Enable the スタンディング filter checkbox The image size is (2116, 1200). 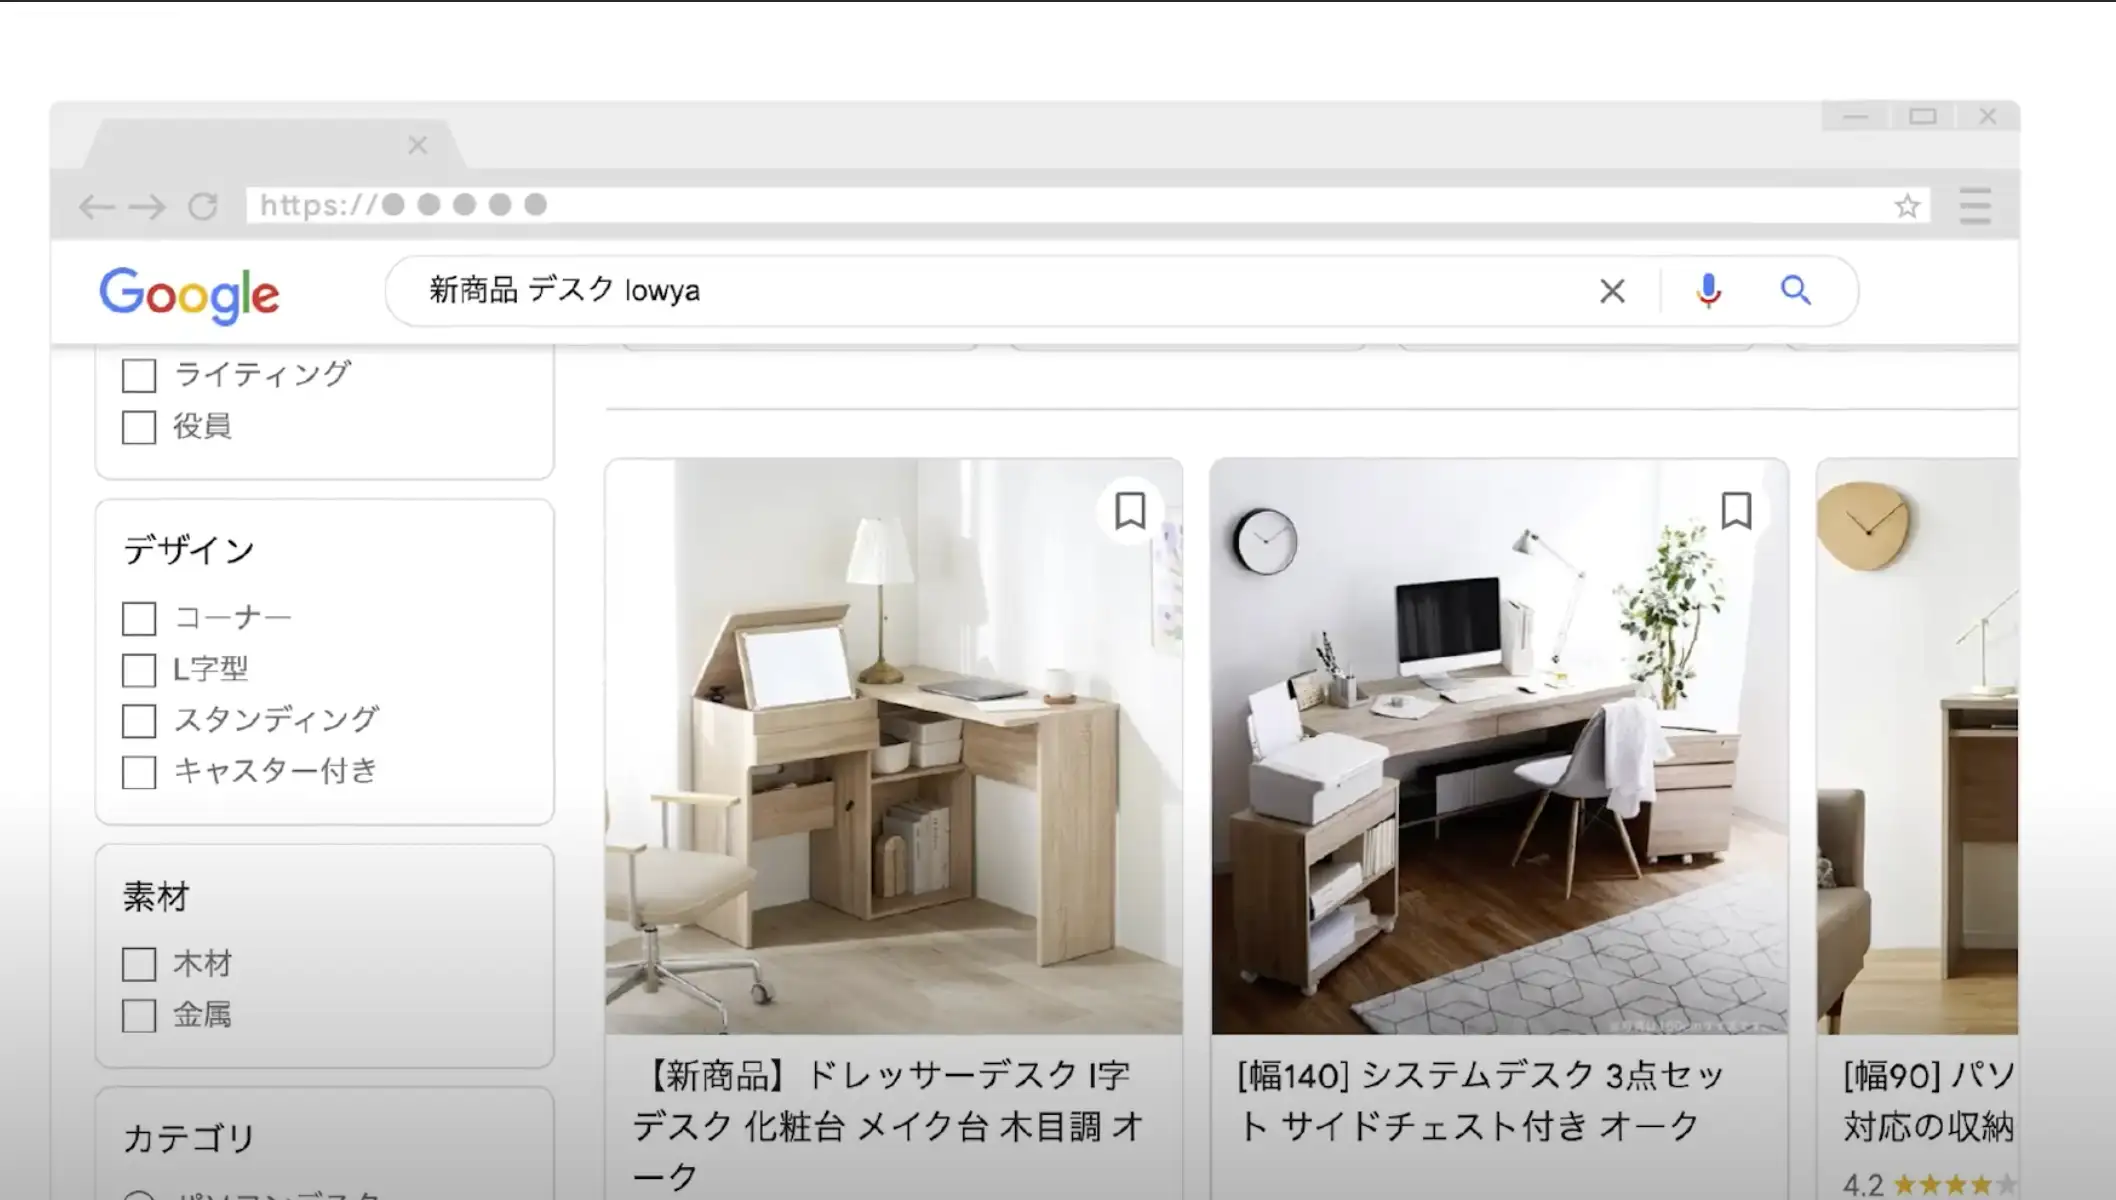click(x=139, y=720)
